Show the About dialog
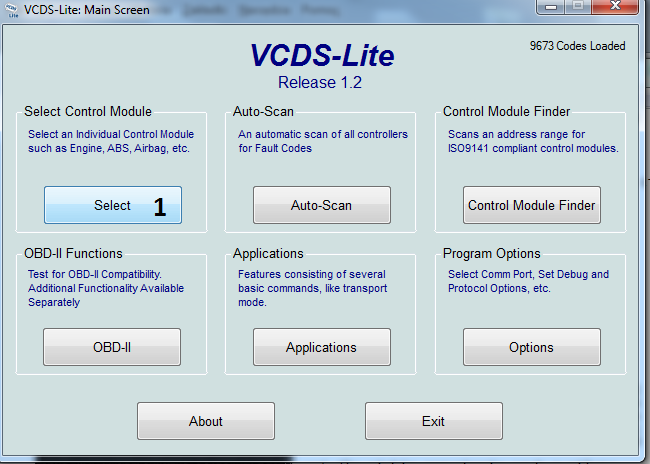The height and width of the screenshot is (464, 650). (206, 421)
